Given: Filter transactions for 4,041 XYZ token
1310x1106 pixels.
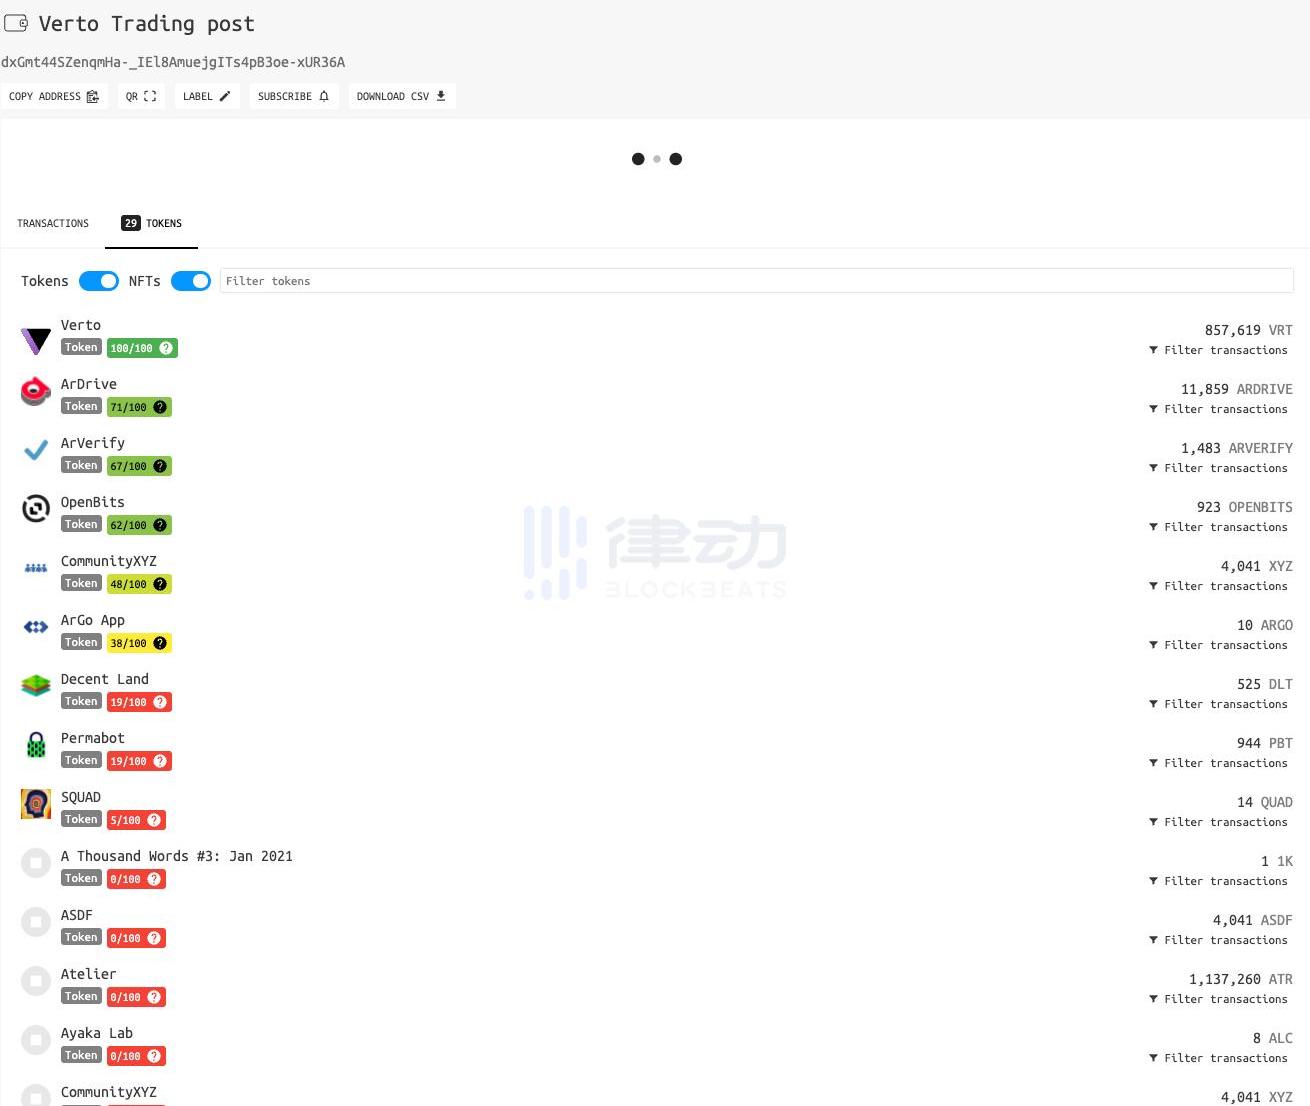Looking at the screenshot, I should click(1218, 586).
